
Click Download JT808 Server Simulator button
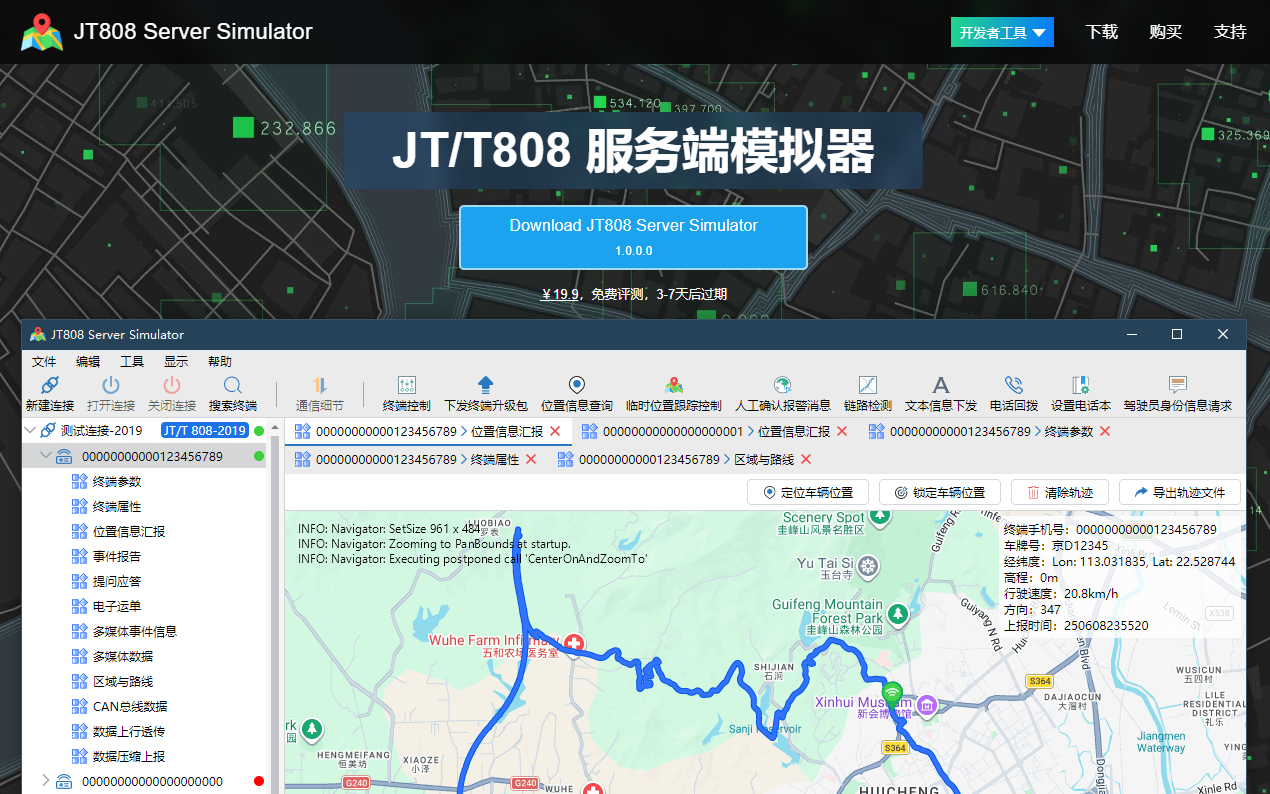pyautogui.click(x=633, y=237)
